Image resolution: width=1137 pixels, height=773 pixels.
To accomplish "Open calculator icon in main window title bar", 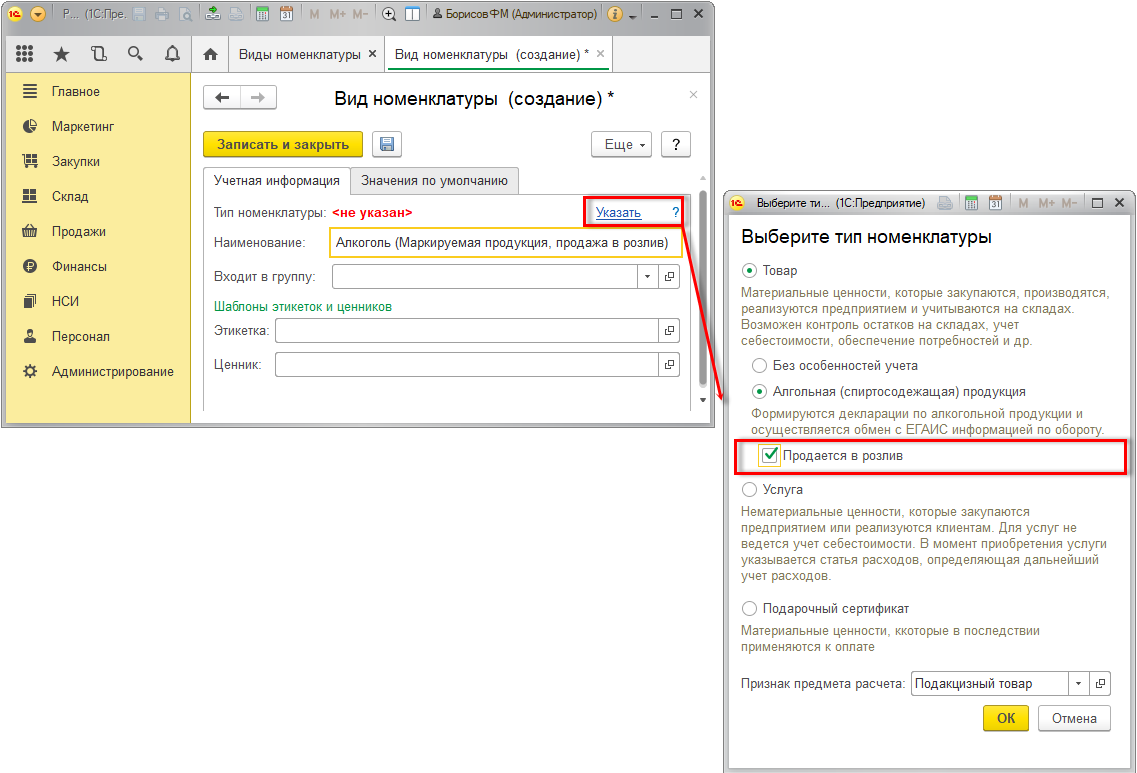I will 263,14.
